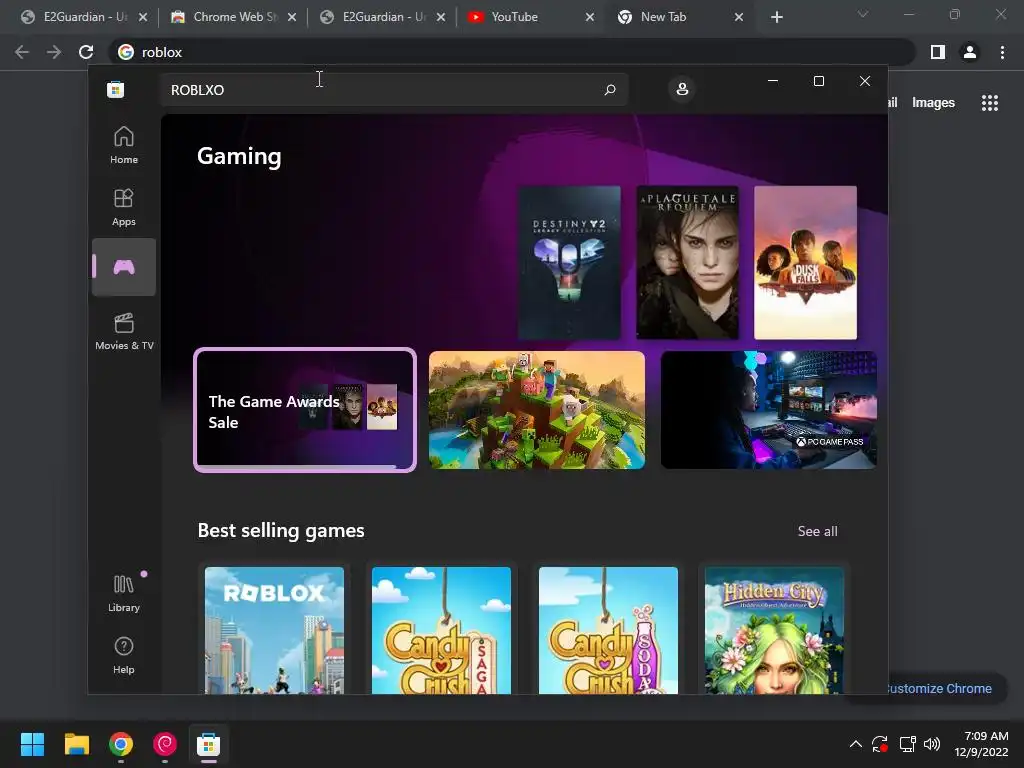Open Library in Store sidebar
Viewport: 1024px width, 768px height.
(123, 593)
